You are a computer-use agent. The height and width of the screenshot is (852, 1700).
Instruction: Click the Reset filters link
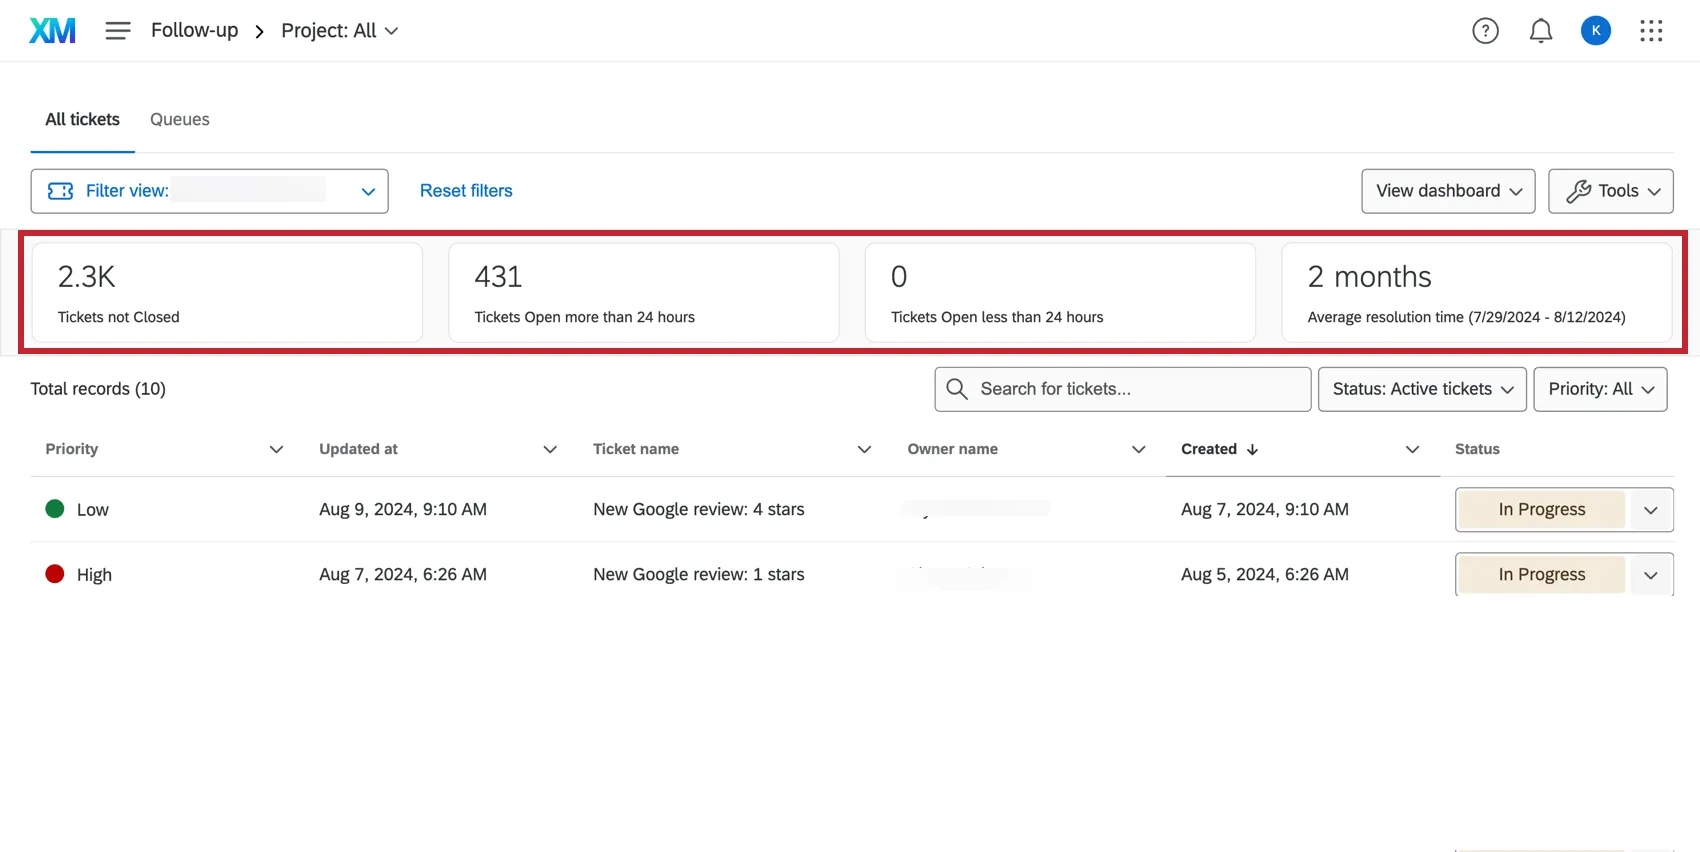pos(466,191)
